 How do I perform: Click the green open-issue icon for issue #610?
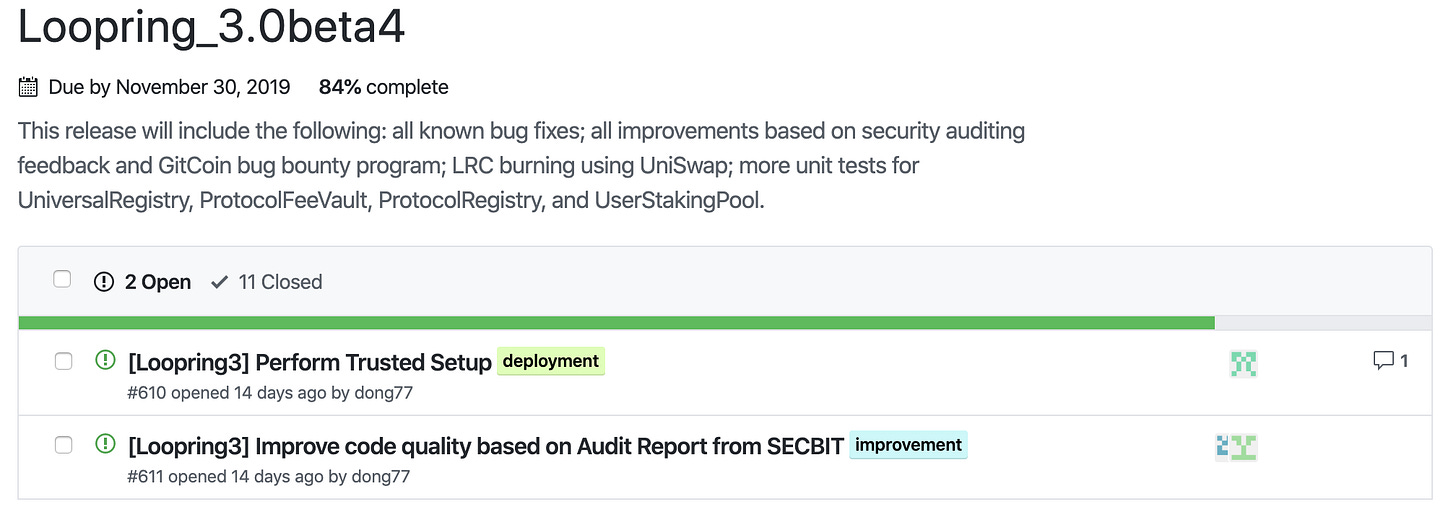(105, 360)
